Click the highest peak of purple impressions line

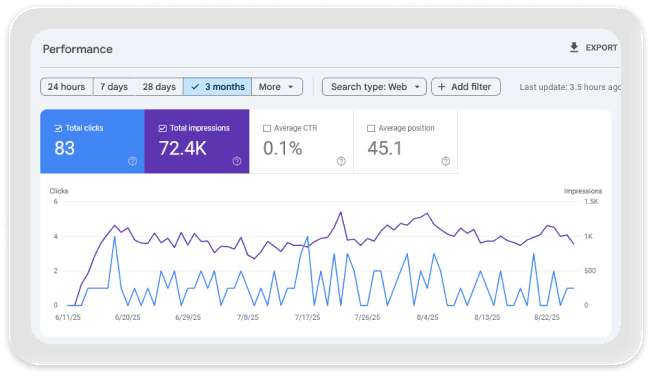coord(341,212)
